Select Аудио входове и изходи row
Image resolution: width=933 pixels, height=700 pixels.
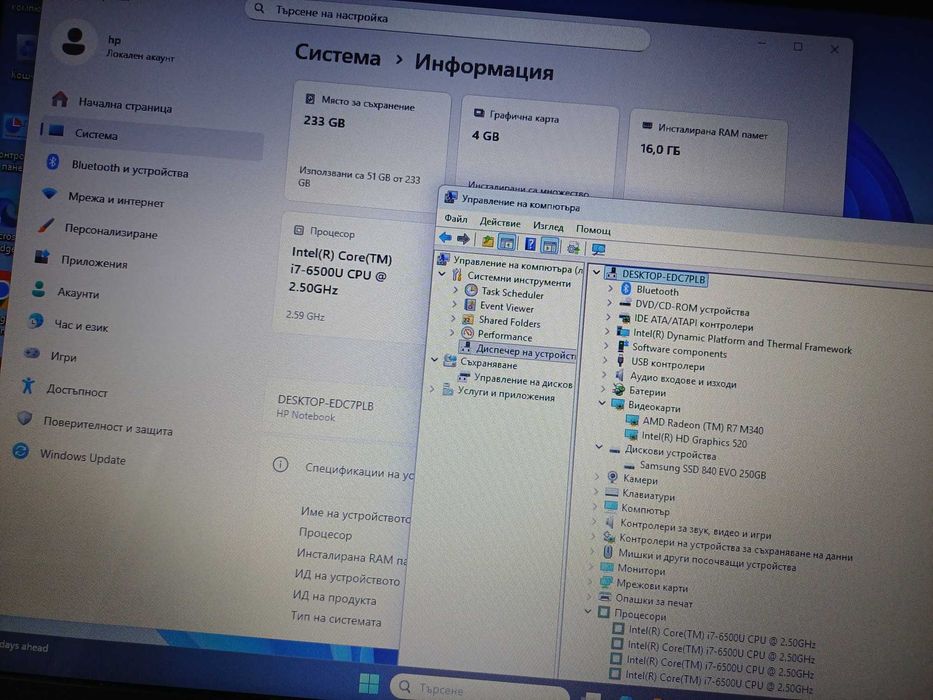coord(675,379)
